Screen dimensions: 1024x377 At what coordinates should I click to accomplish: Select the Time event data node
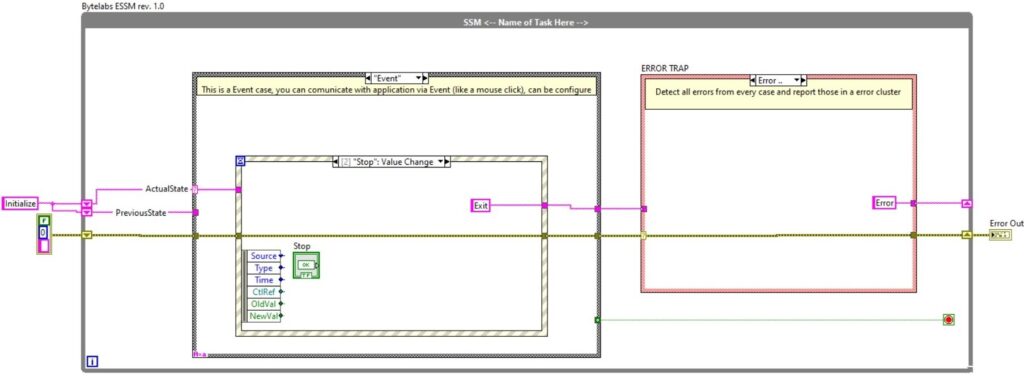[263, 280]
